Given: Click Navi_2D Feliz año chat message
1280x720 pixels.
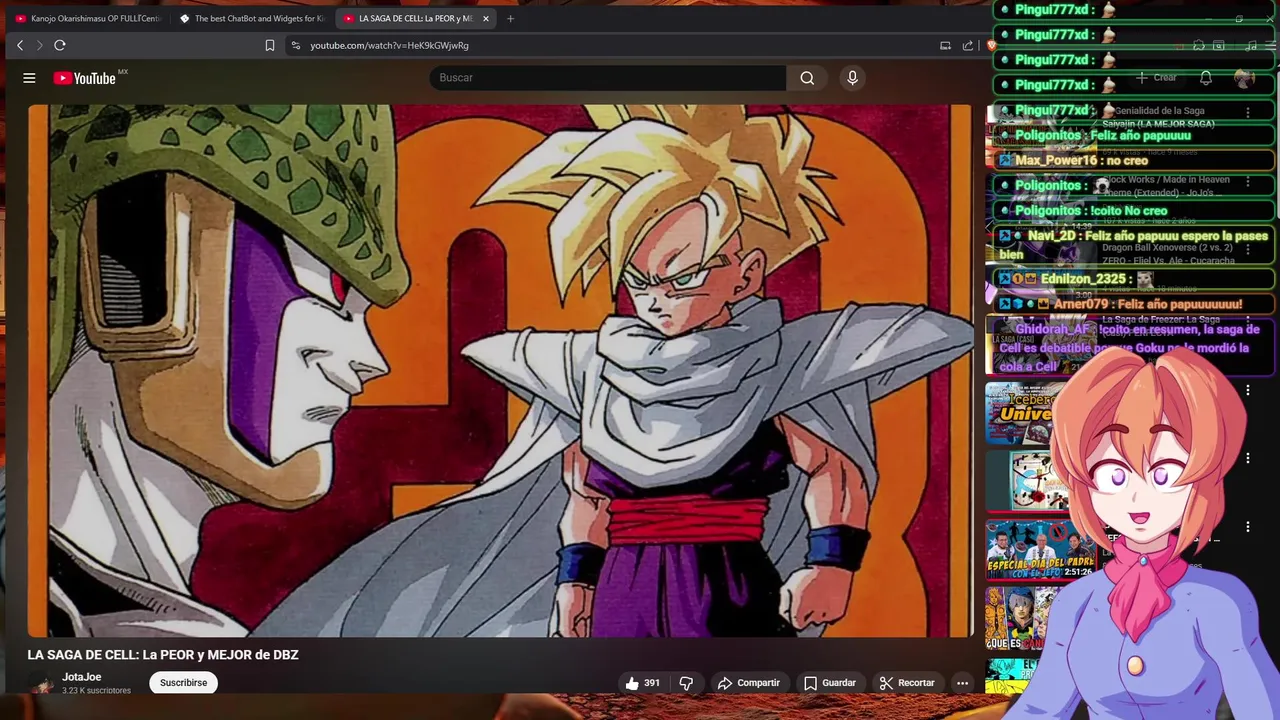Looking at the screenshot, I should click(1134, 245).
